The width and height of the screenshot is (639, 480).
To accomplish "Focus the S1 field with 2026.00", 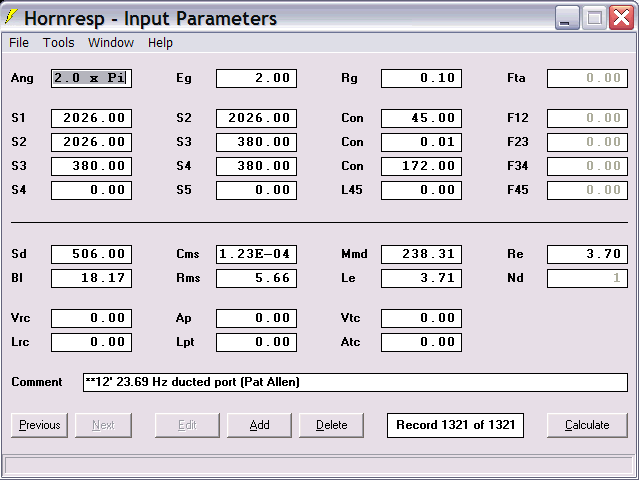I will pos(91,118).
